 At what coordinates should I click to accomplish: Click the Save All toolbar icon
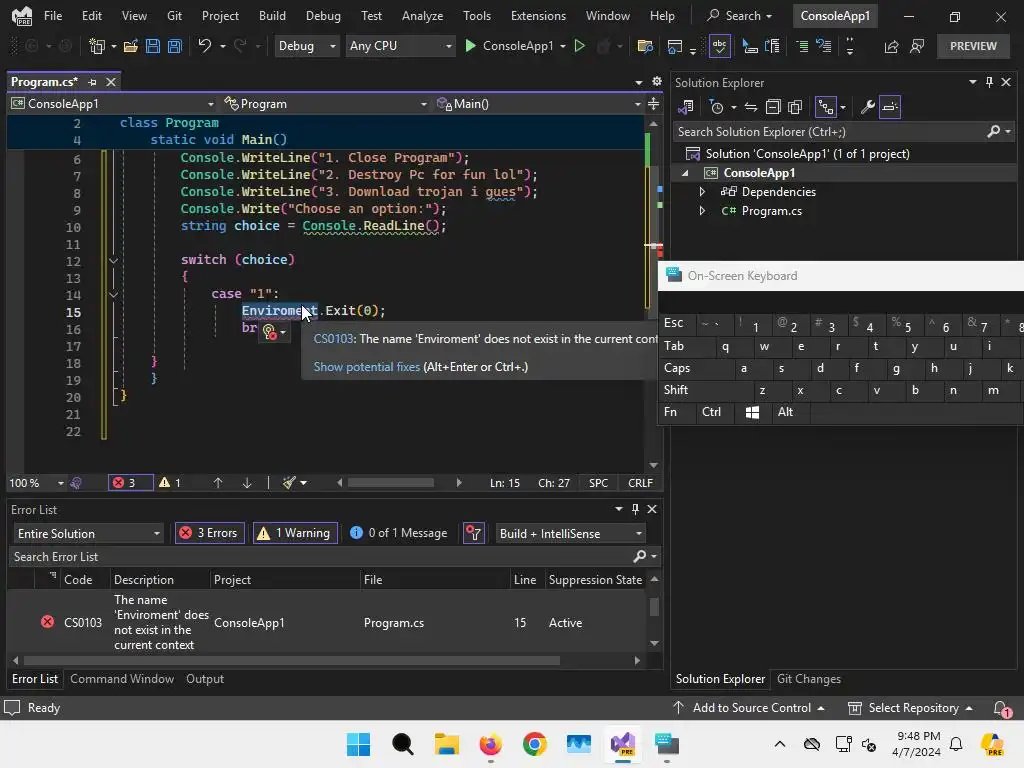(x=175, y=46)
